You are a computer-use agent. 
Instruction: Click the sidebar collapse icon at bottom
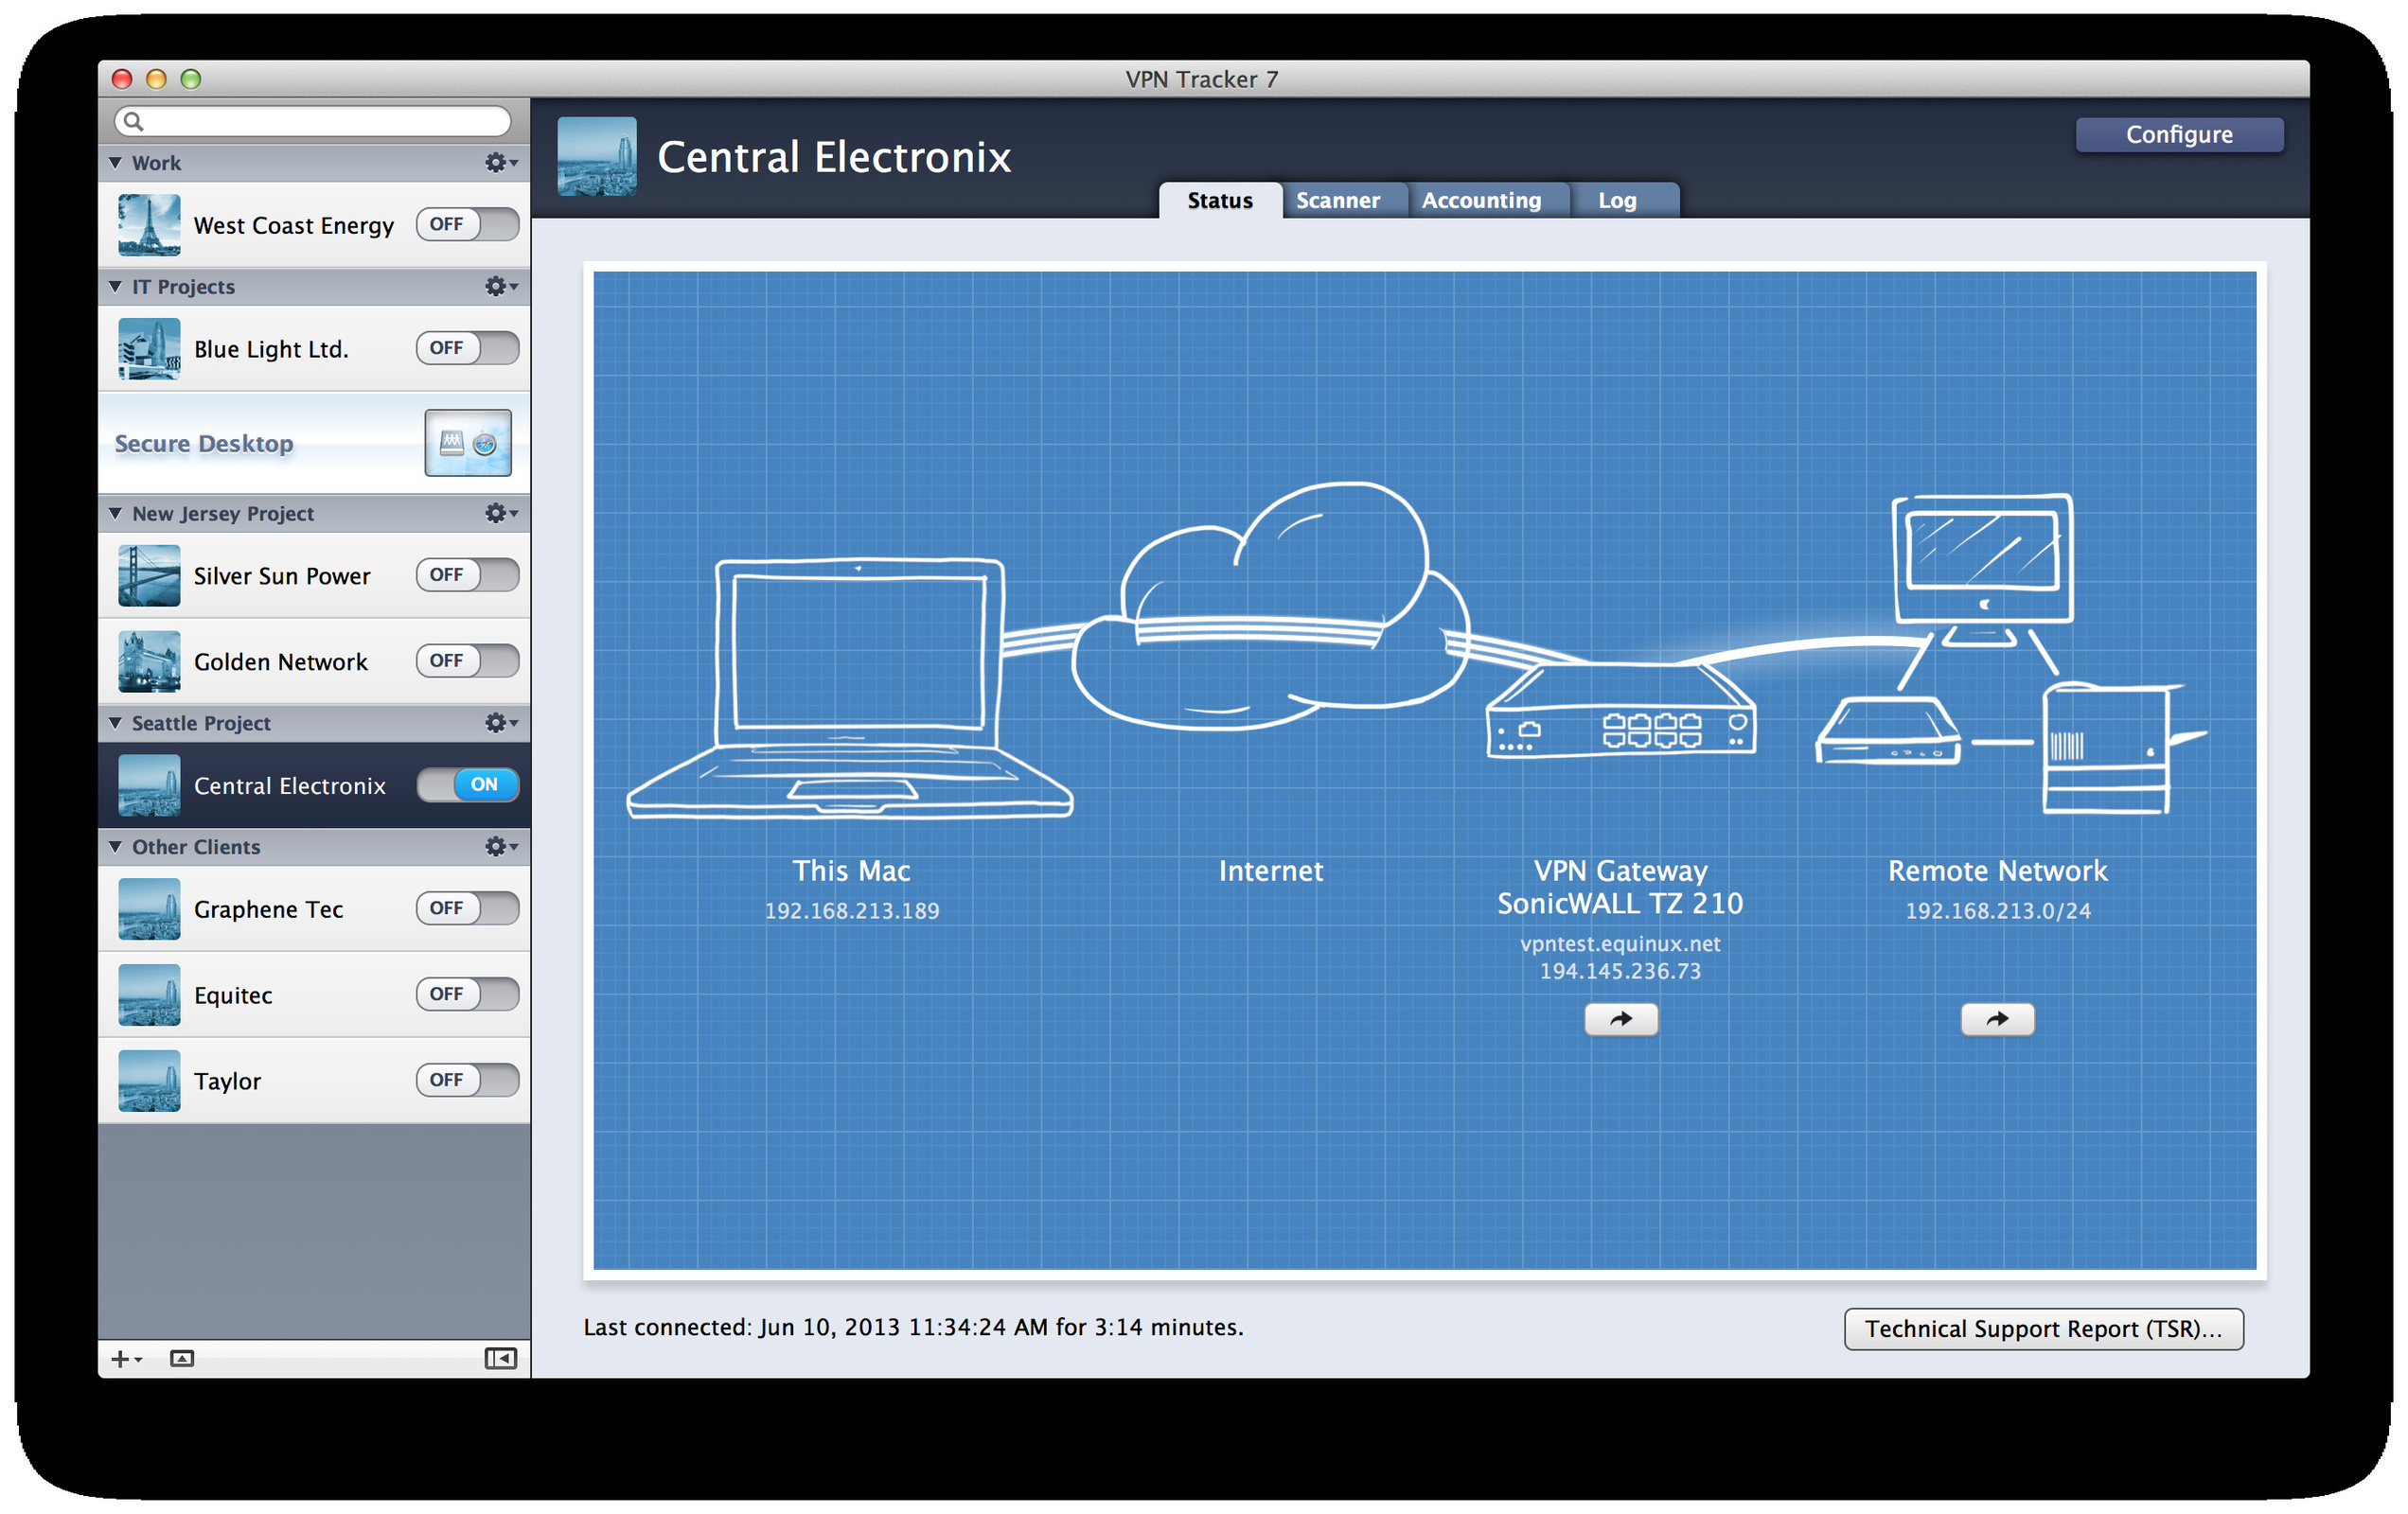pyautogui.click(x=500, y=1358)
